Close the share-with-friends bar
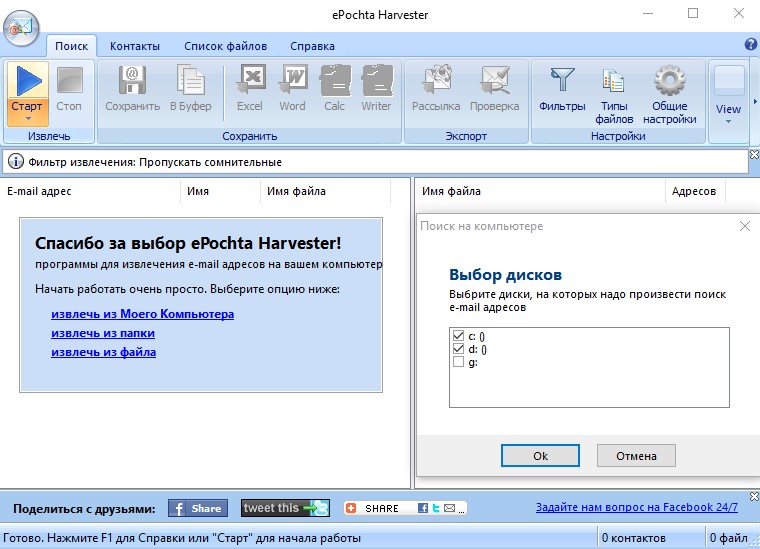 (754, 497)
